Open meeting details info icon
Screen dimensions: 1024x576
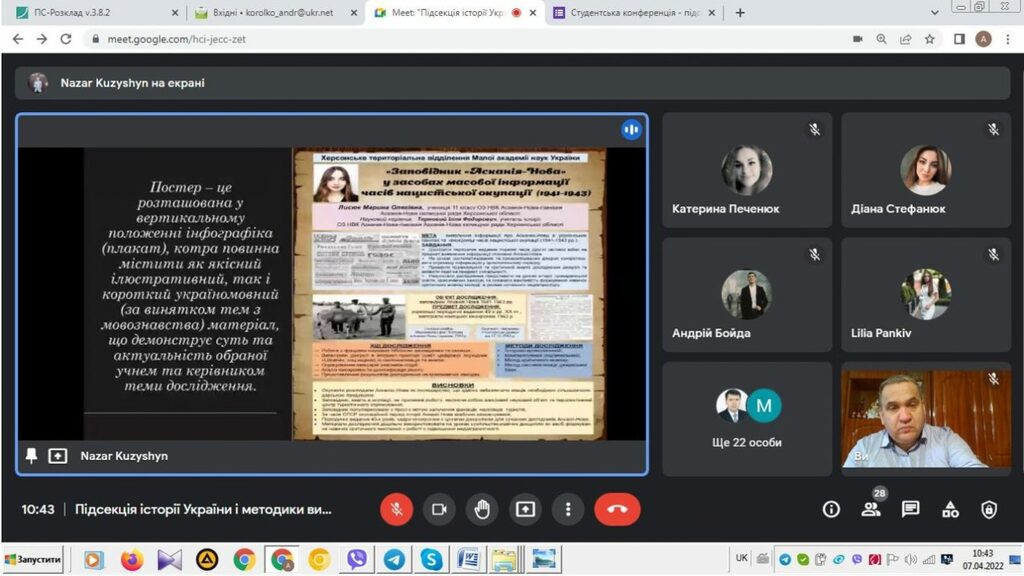point(831,509)
